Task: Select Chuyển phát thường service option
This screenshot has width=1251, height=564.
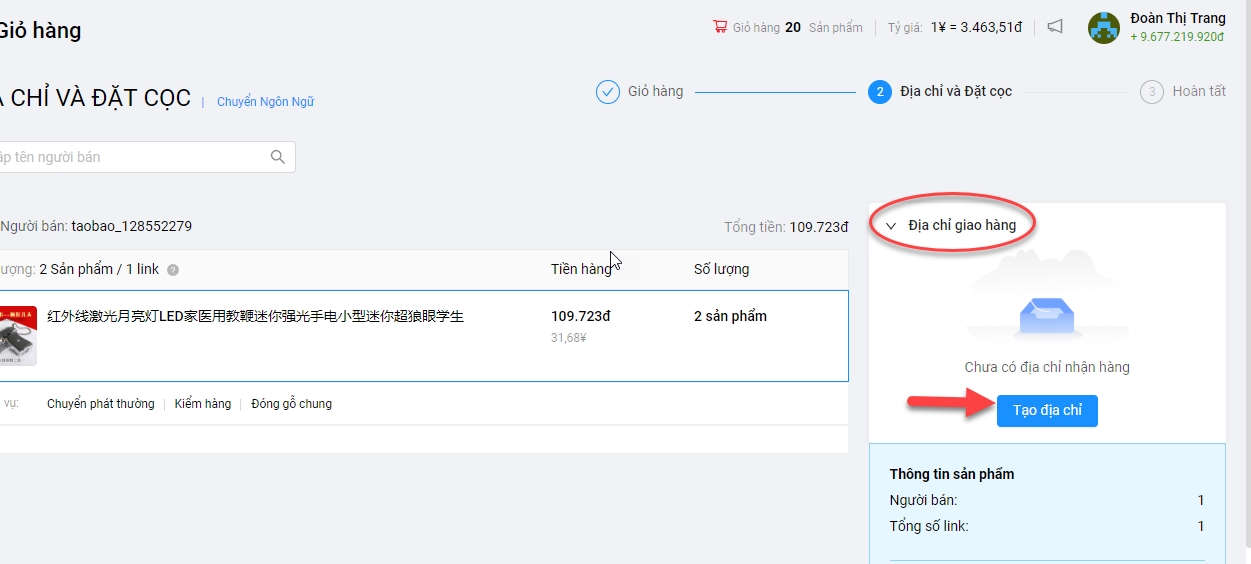Action: [x=100, y=404]
